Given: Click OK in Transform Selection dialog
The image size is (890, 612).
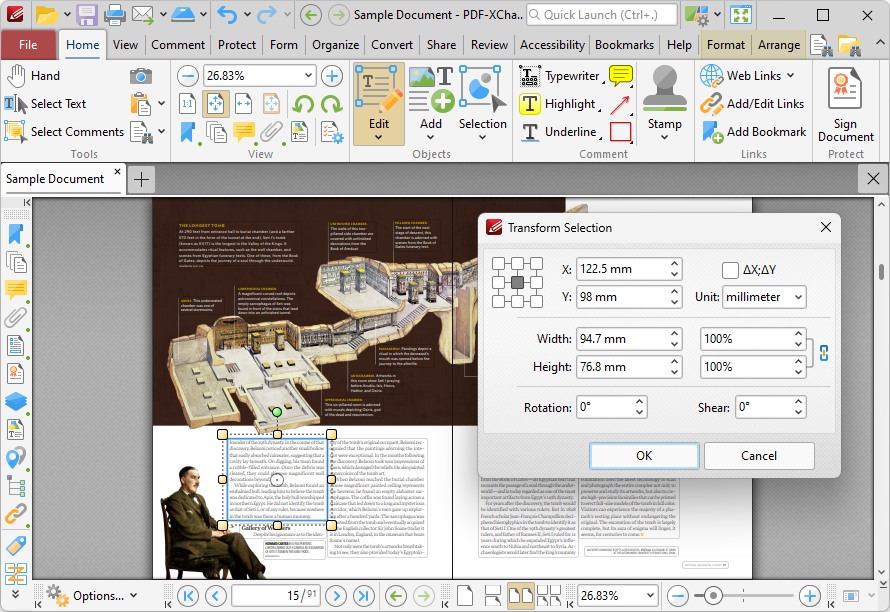Looking at the screenshot, I should [644, 456].
